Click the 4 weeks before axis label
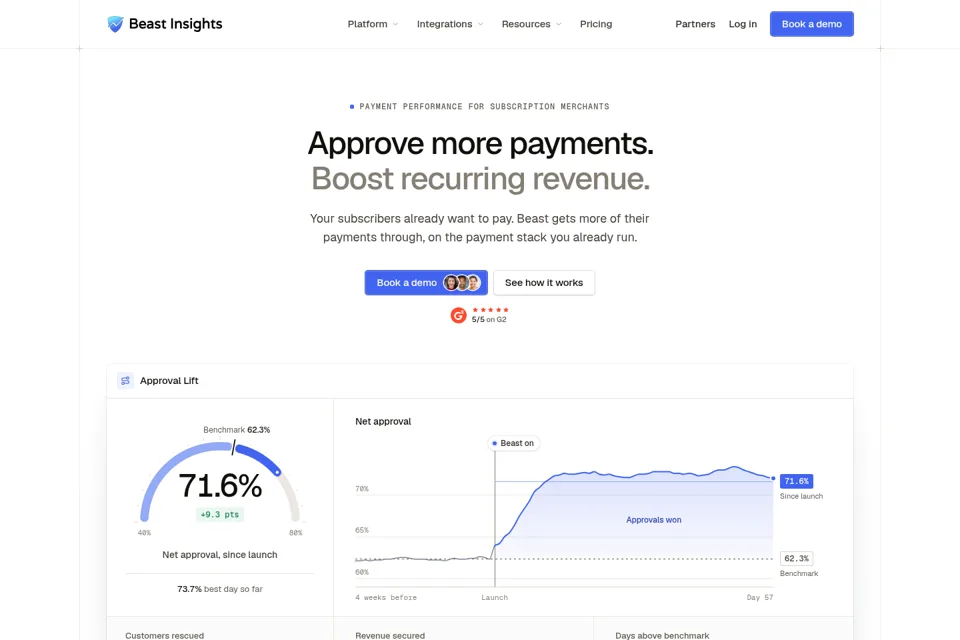 pyautogui.click(x=386, y=598)
